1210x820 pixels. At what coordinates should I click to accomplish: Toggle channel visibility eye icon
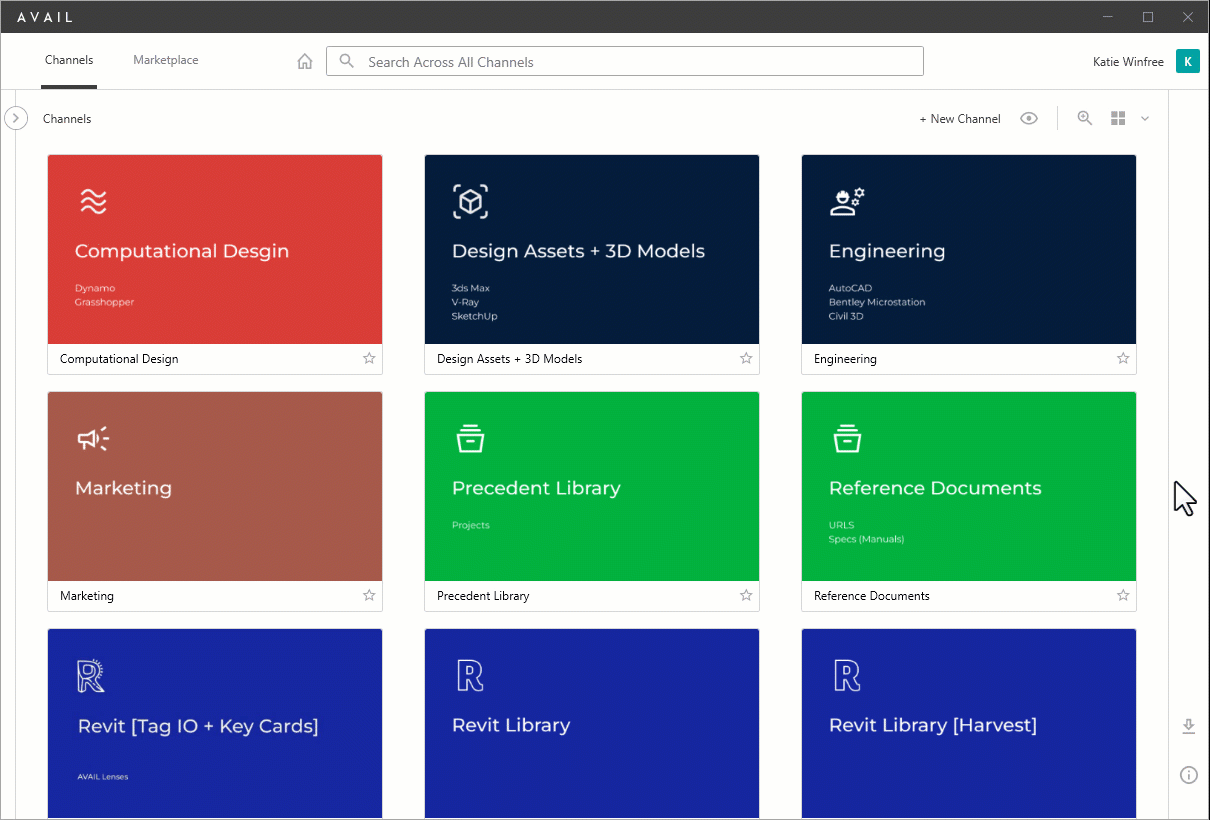pos(1029,118)
